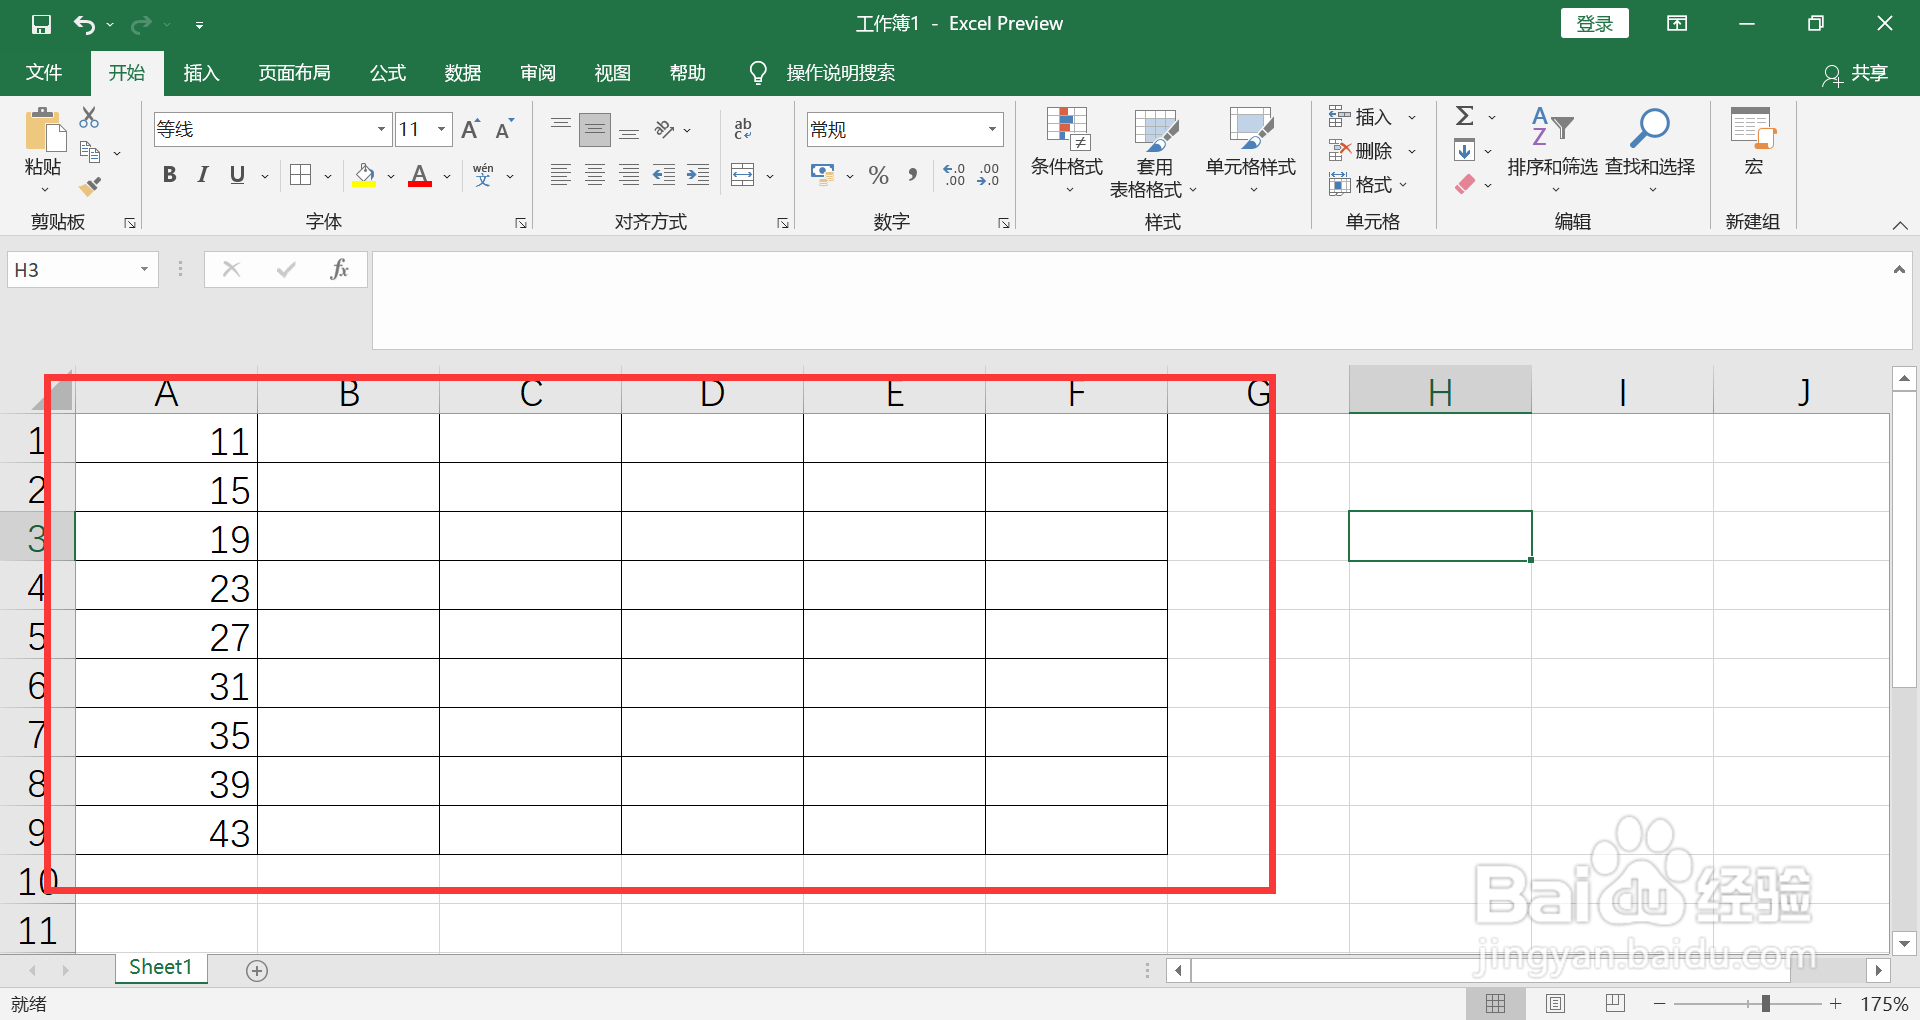Click the Delete cells (删除) button
The height and width of the screenshot is (1020, 1920).
point(1372,151)
